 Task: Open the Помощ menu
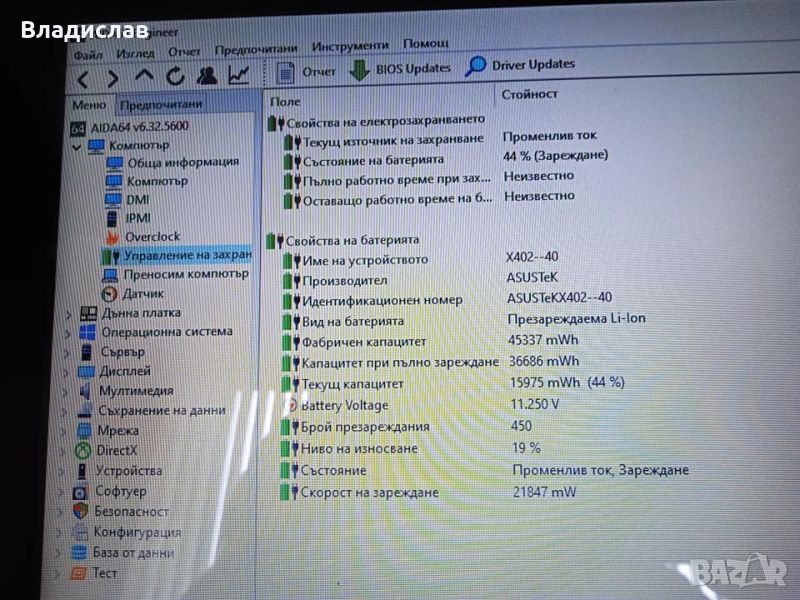click(x=426, y=43)
